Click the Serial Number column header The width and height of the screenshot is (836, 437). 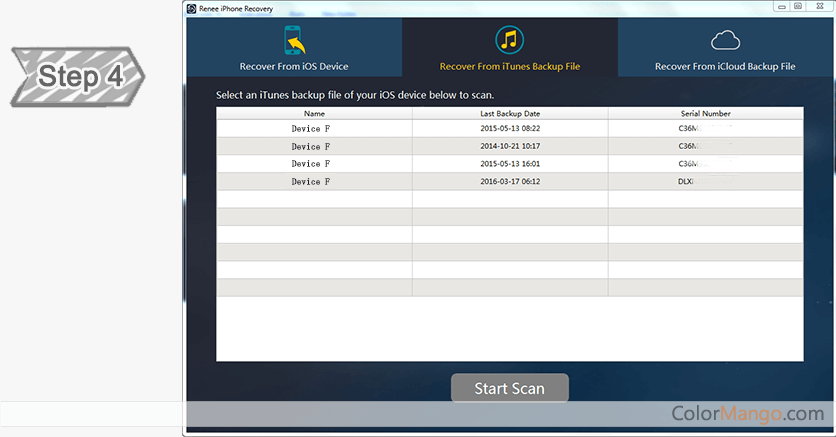(704, 114)
